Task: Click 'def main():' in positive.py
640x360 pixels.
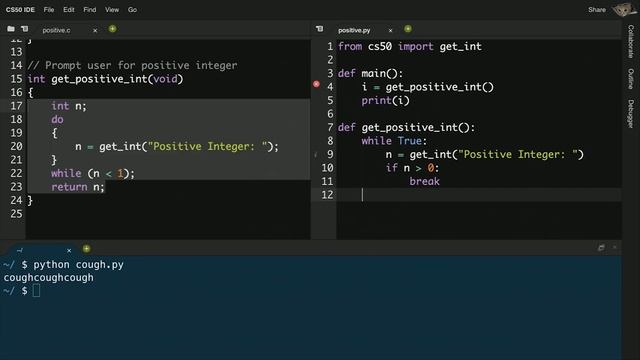Action: [x=370, y=73]
